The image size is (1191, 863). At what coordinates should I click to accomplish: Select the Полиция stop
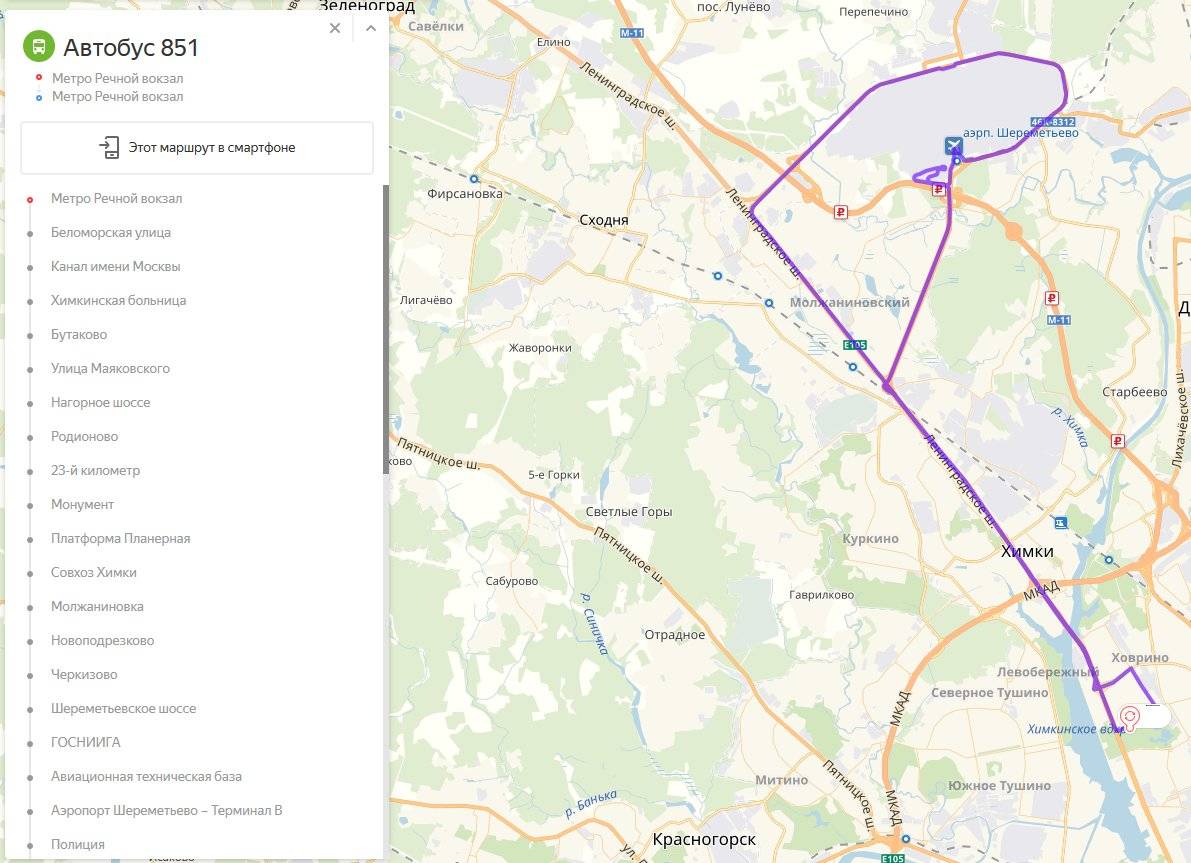(x=77, y=845)
